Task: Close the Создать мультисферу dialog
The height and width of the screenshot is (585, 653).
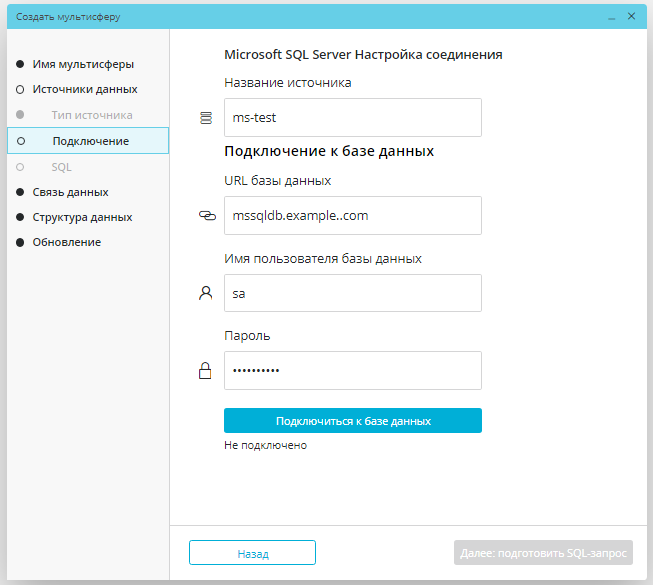Action: click(631, 16)
